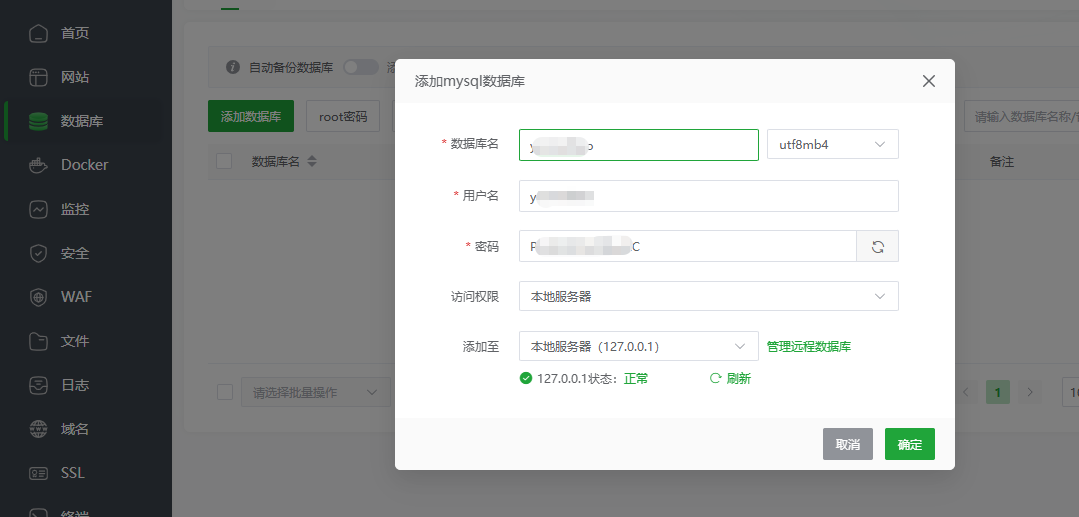Click the Files (文件) folder sidebar icon
Image resolution: width=1079 pixels, height=517 pixels.
click(x=39, y=341)
